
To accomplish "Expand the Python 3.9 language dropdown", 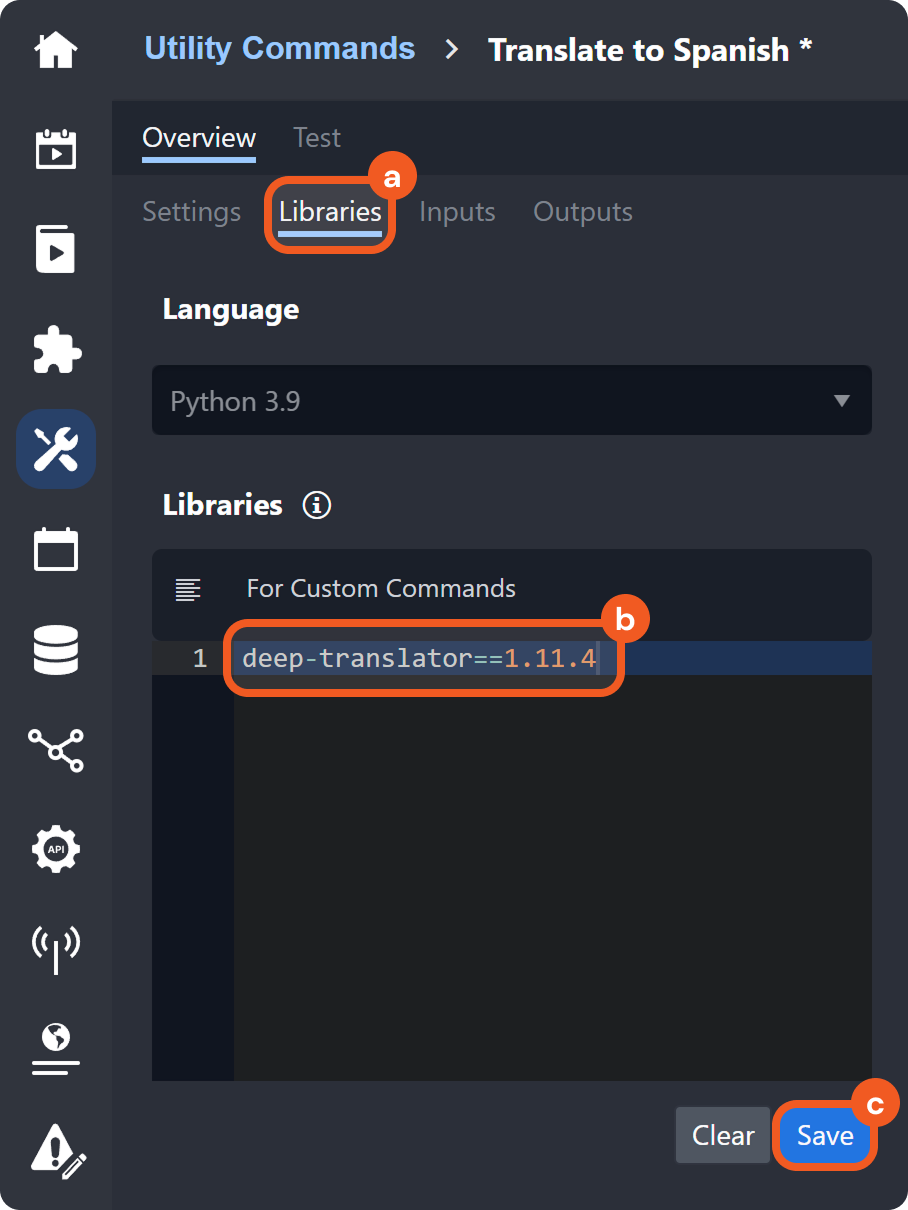I will (511, 401).
